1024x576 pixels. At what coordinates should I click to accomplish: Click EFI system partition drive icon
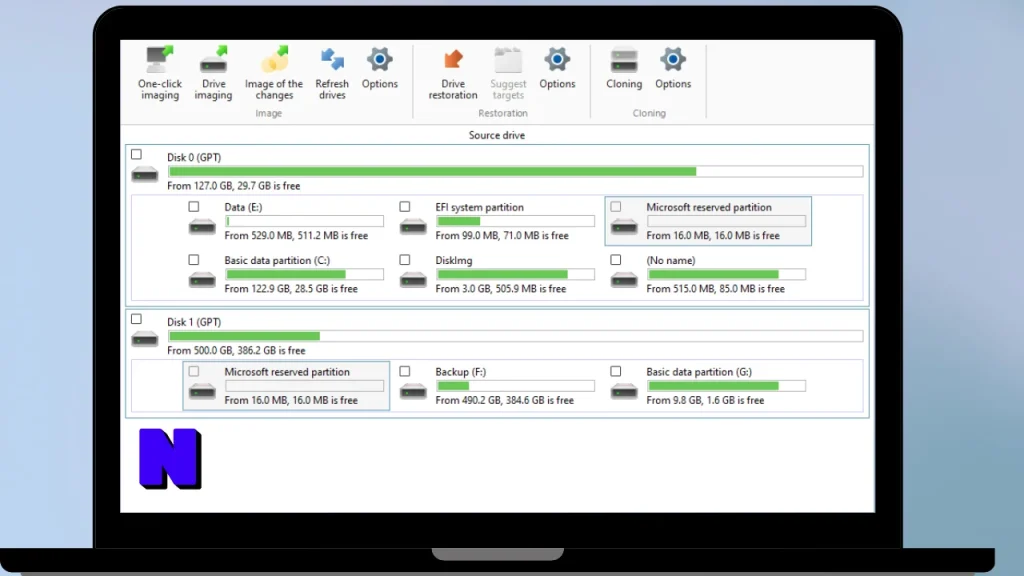(x=413, y=227)
